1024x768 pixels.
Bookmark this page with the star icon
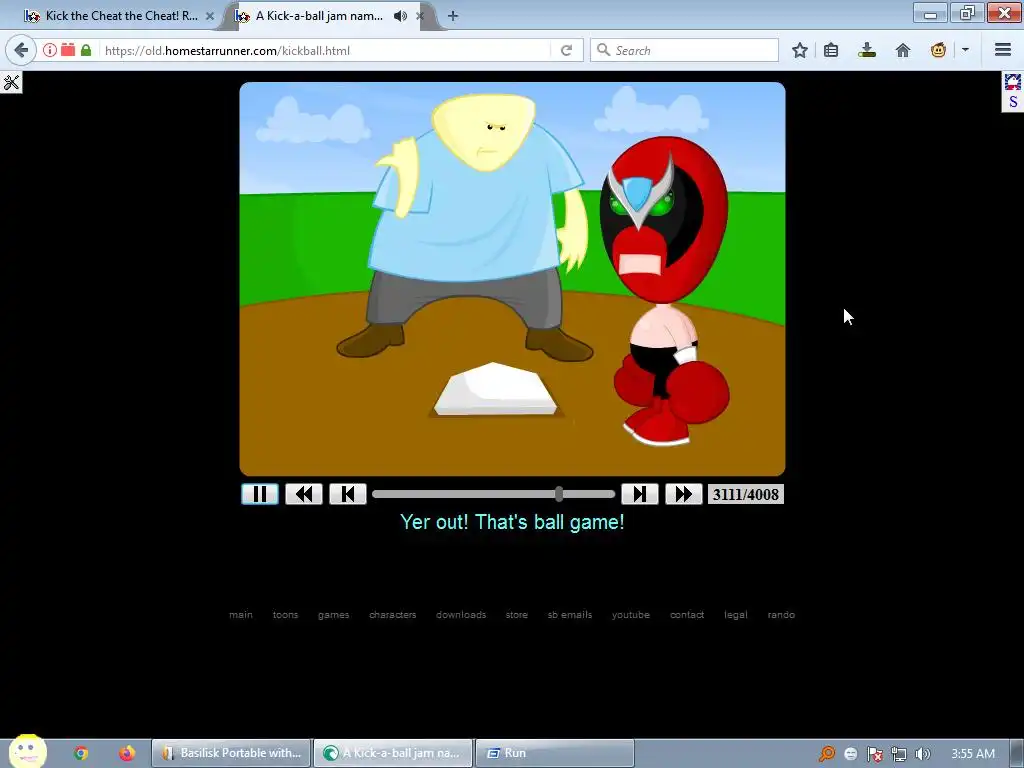[799, 50]
